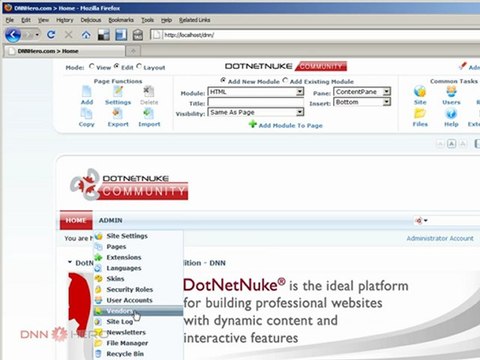The image size is (480, 360).
Task: Choose the Add Existing Module option
Action: 285,80
